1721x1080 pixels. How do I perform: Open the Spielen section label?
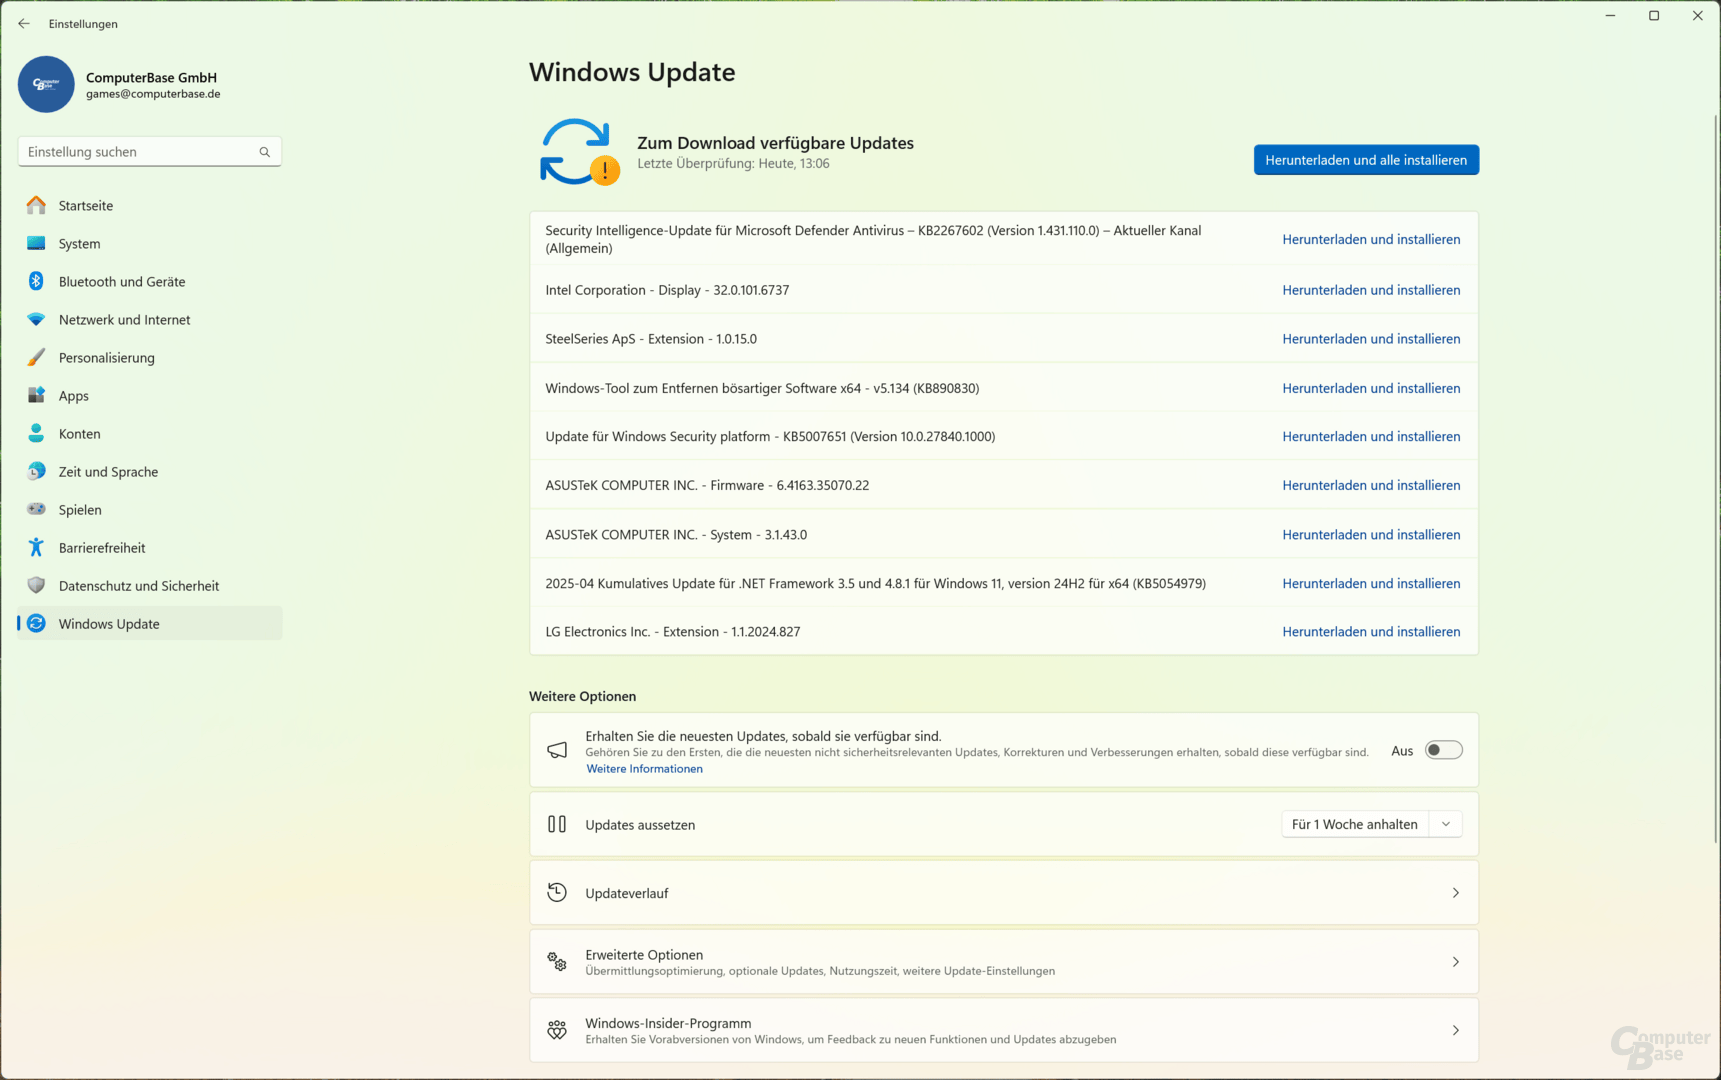pyautogui.click(x=80, y=509)
